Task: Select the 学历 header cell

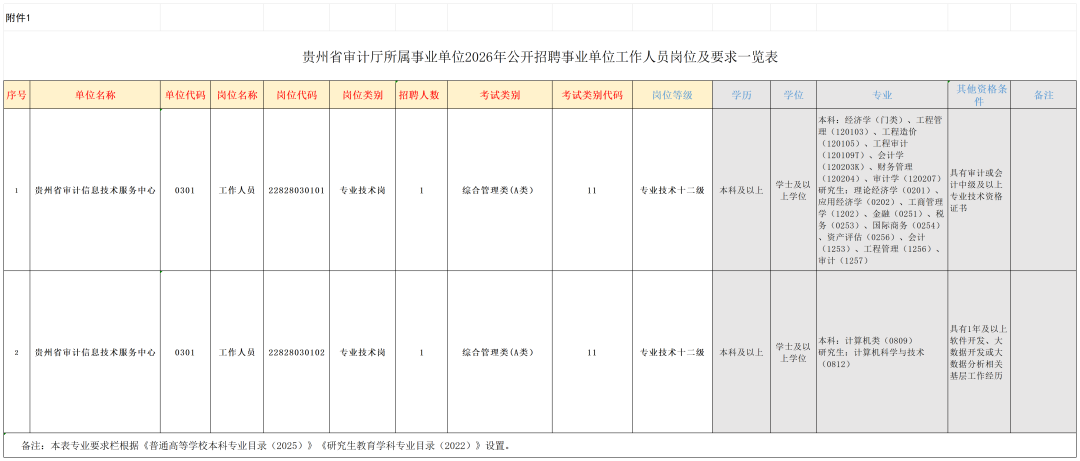Action: point(742,96)
